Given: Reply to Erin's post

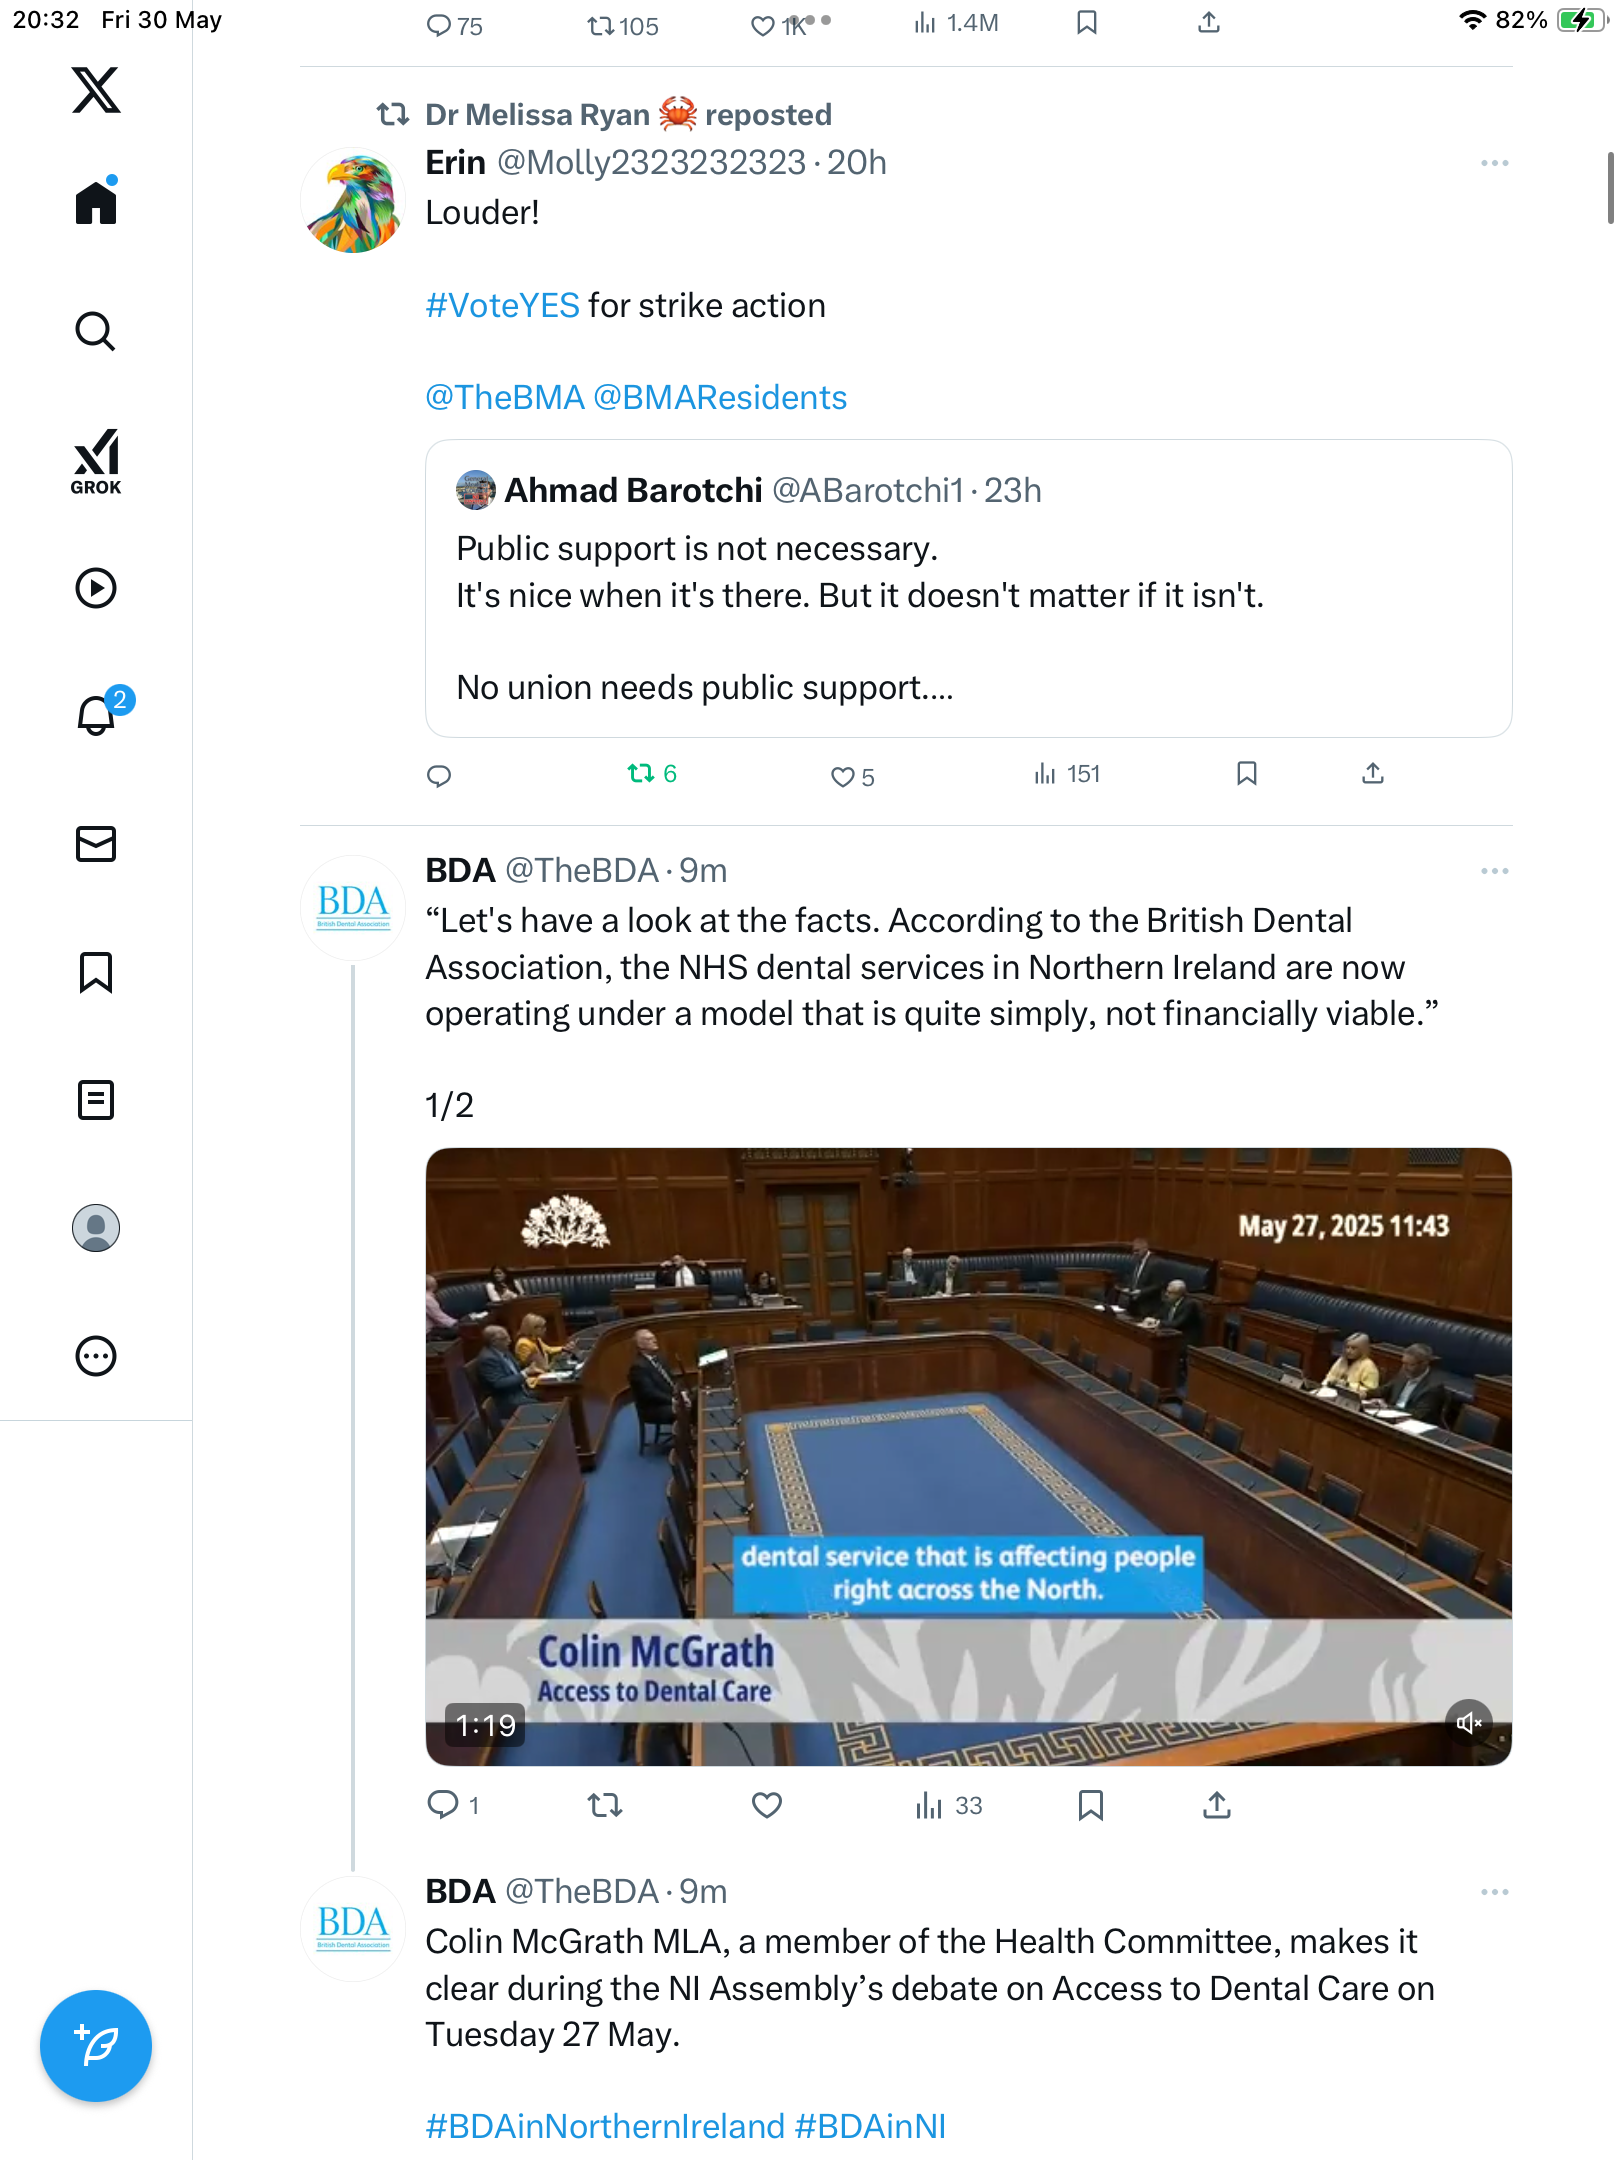Looking at the screenshot, I should [x=439, y=776].
